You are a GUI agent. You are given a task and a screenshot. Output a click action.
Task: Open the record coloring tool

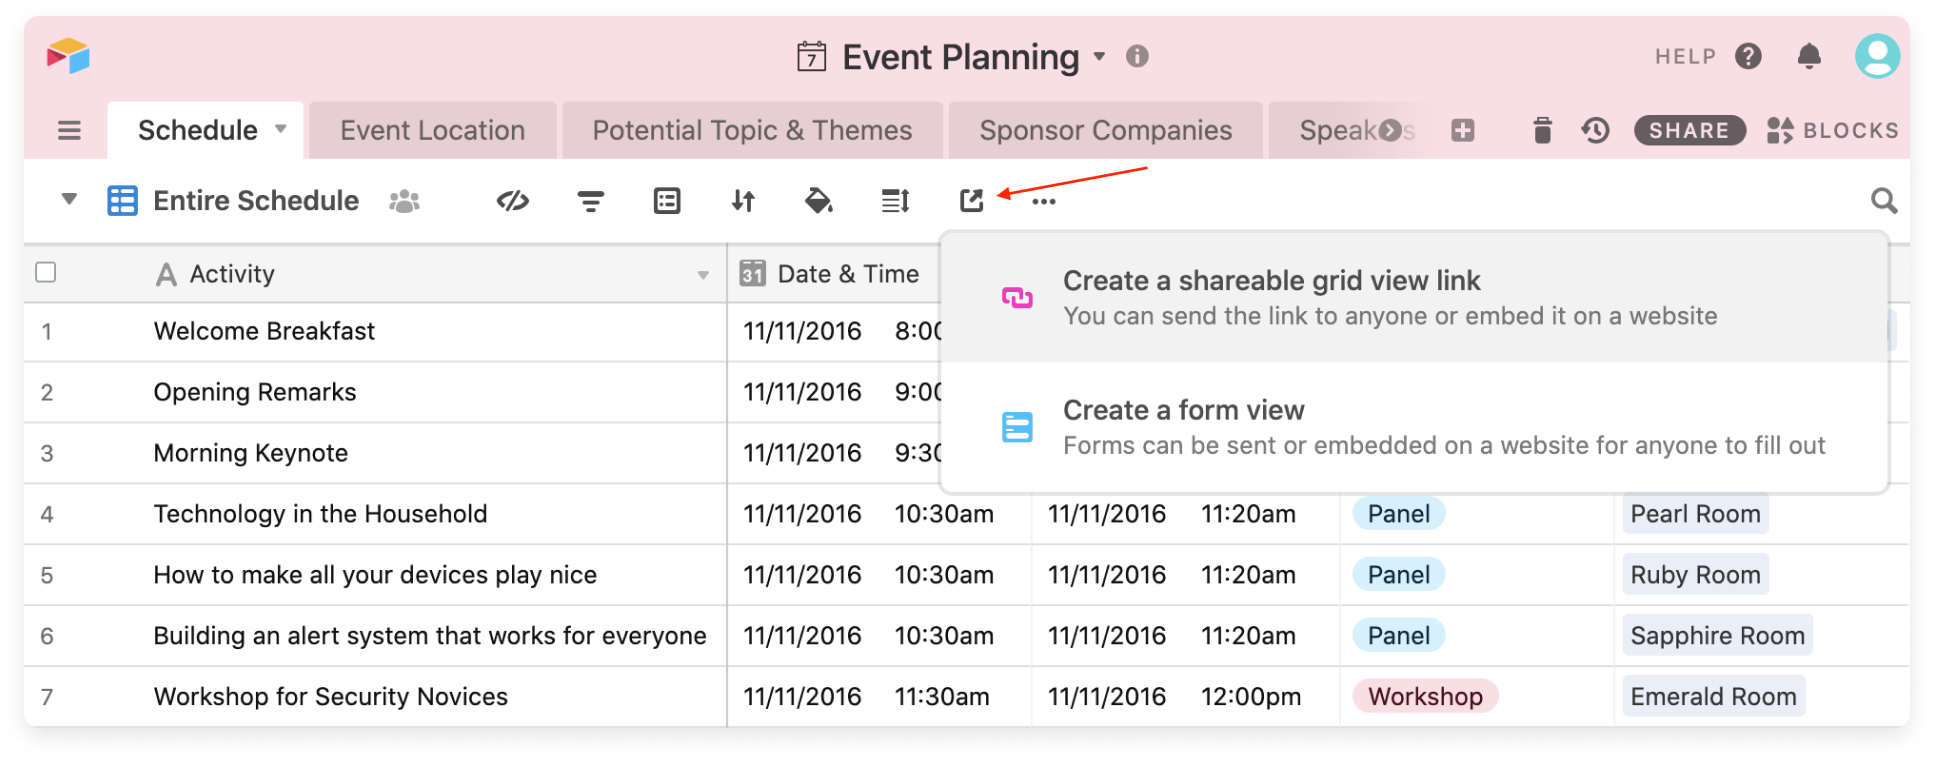click(x=818, y=200)
